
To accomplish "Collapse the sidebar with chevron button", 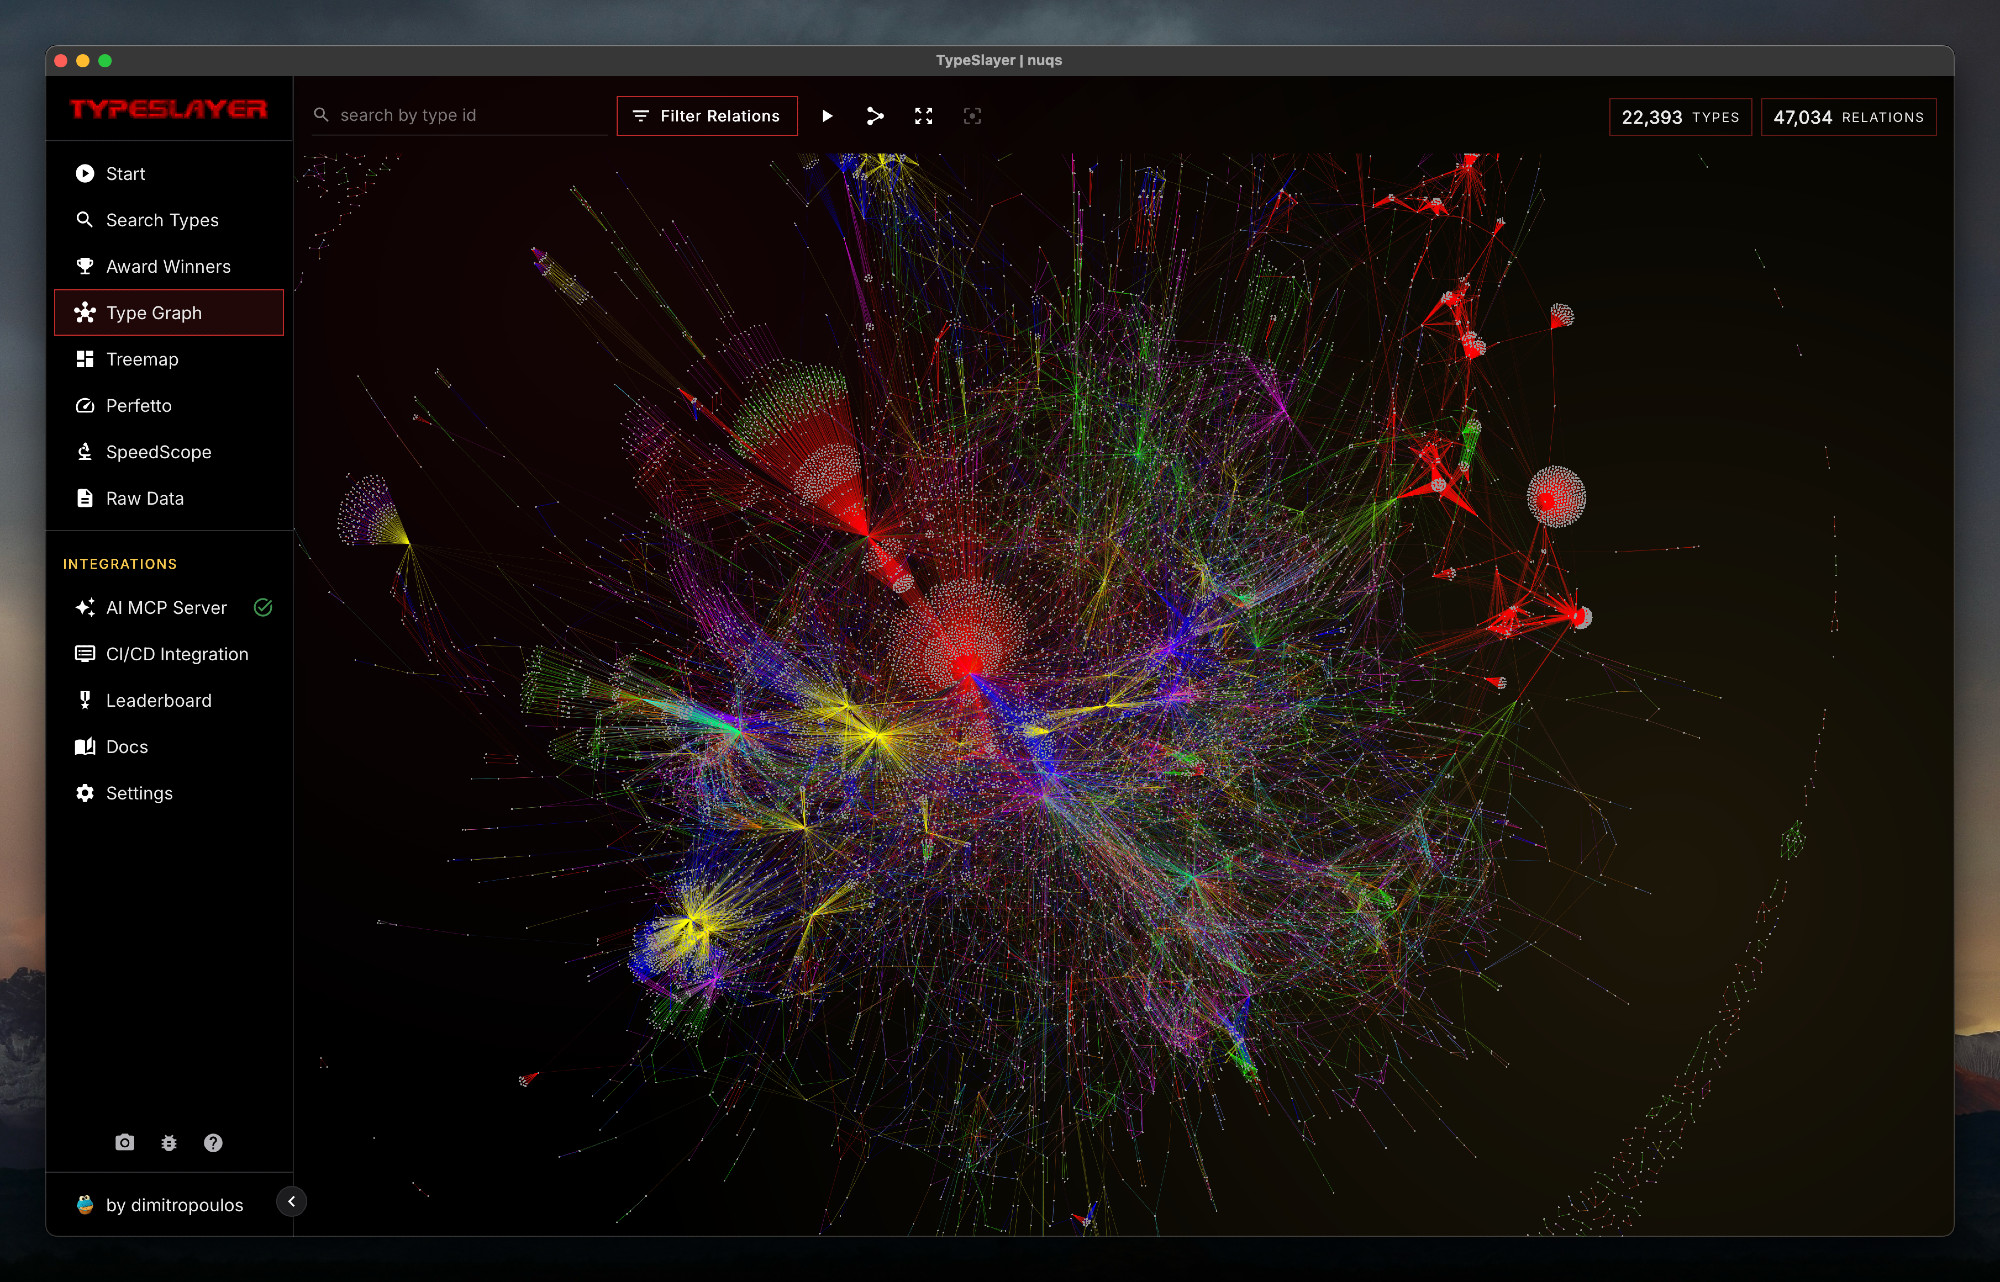I will coord(291,1201).
